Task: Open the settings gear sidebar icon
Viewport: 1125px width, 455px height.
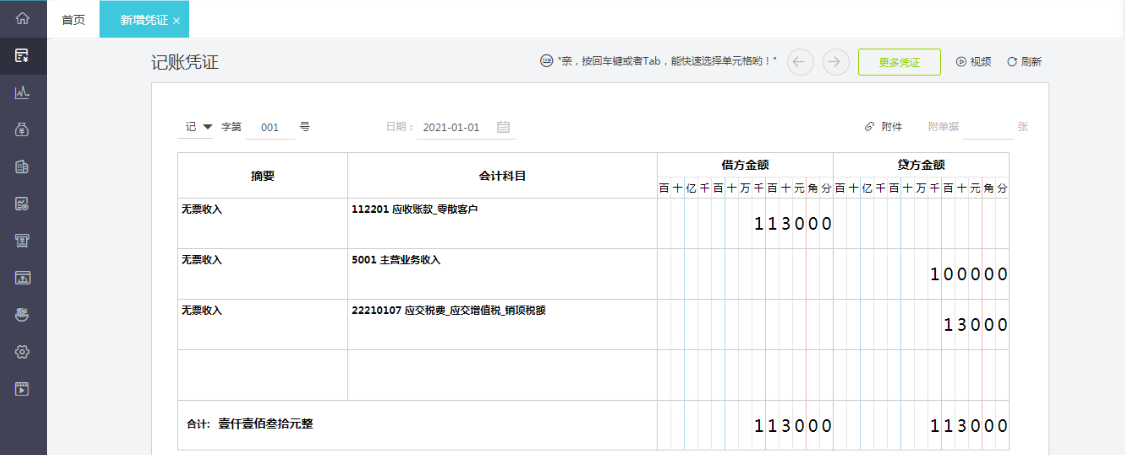Action: tap(22, 352)
